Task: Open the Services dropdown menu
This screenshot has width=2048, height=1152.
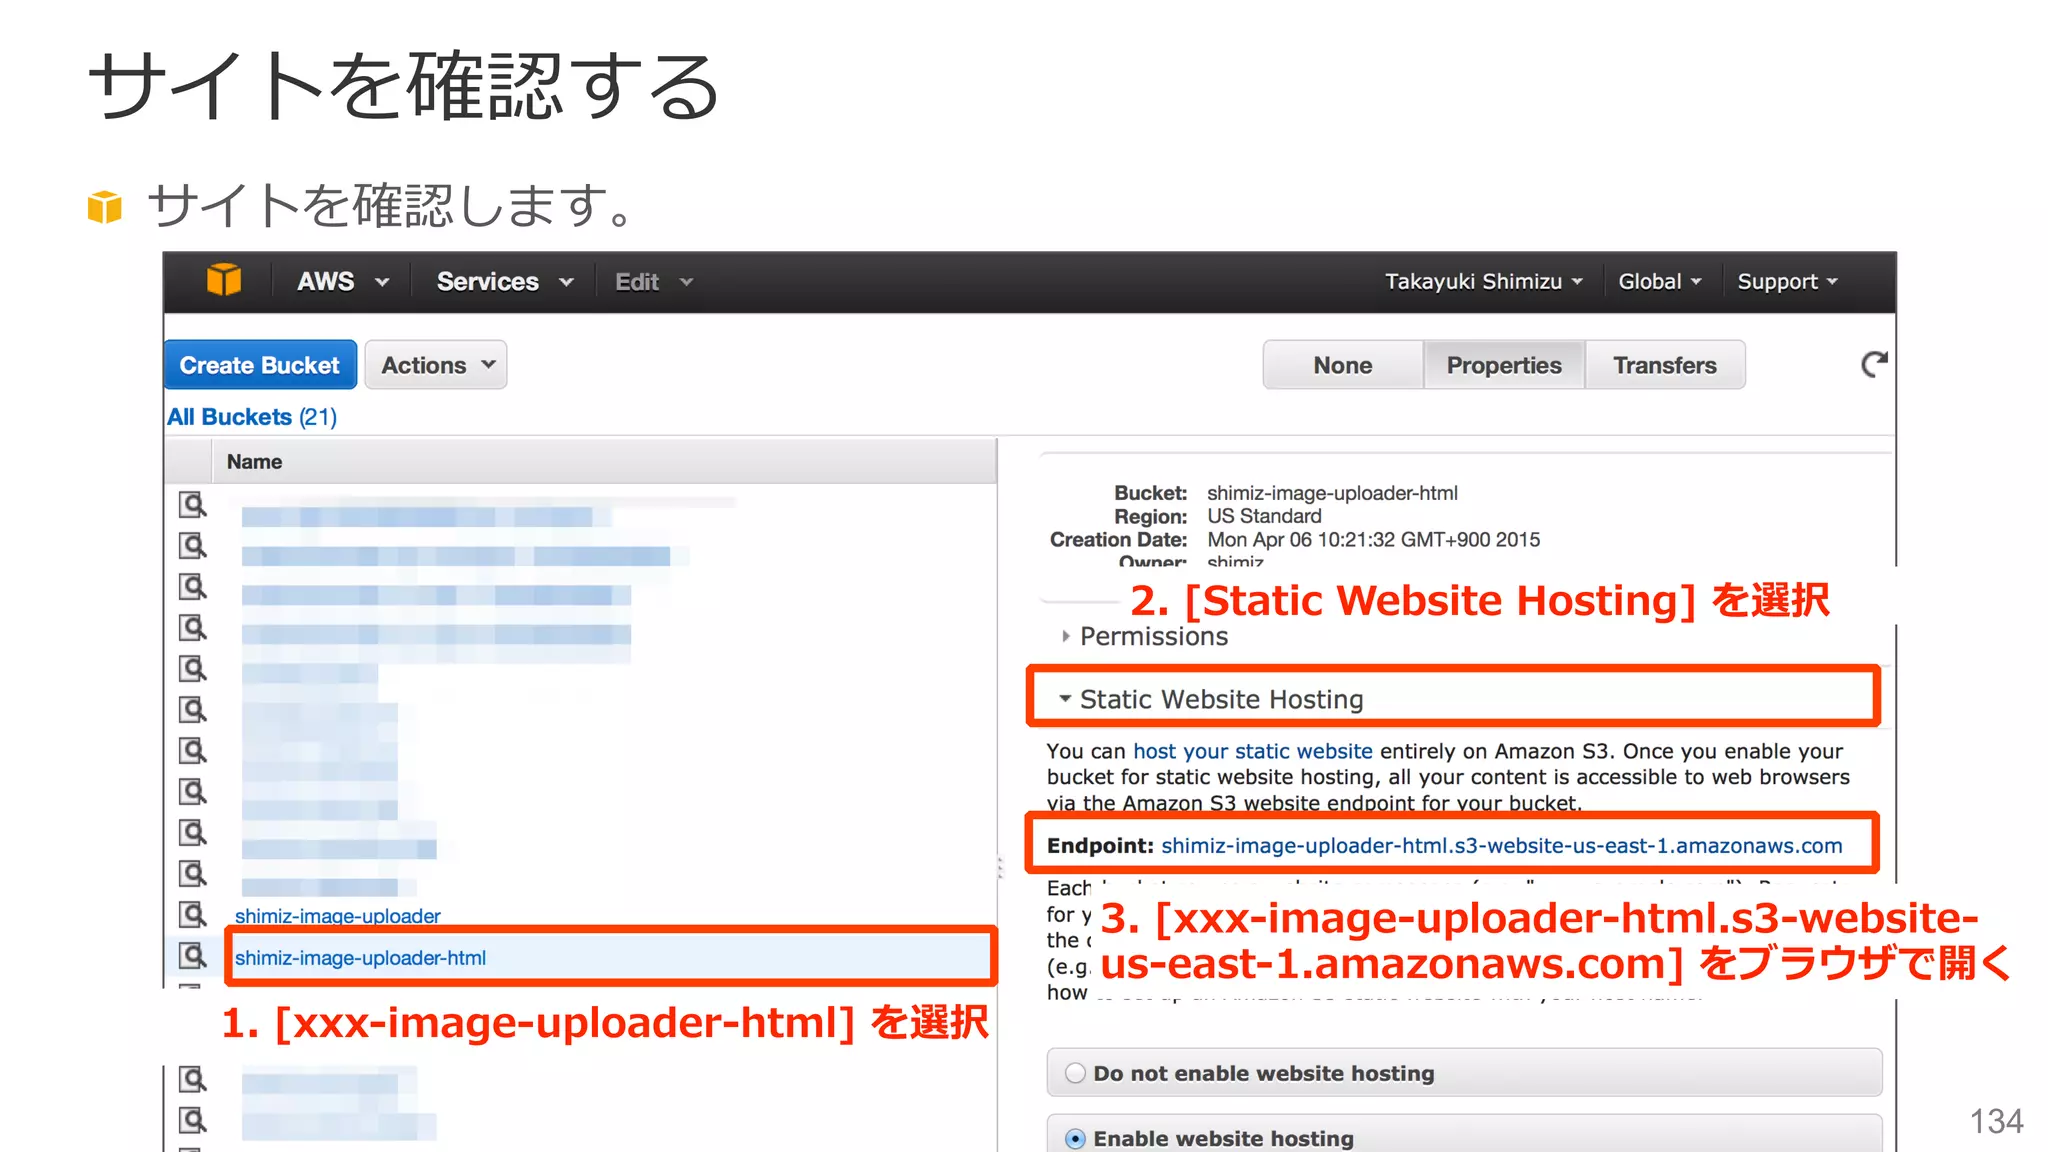Action: (x=505, y=282)
